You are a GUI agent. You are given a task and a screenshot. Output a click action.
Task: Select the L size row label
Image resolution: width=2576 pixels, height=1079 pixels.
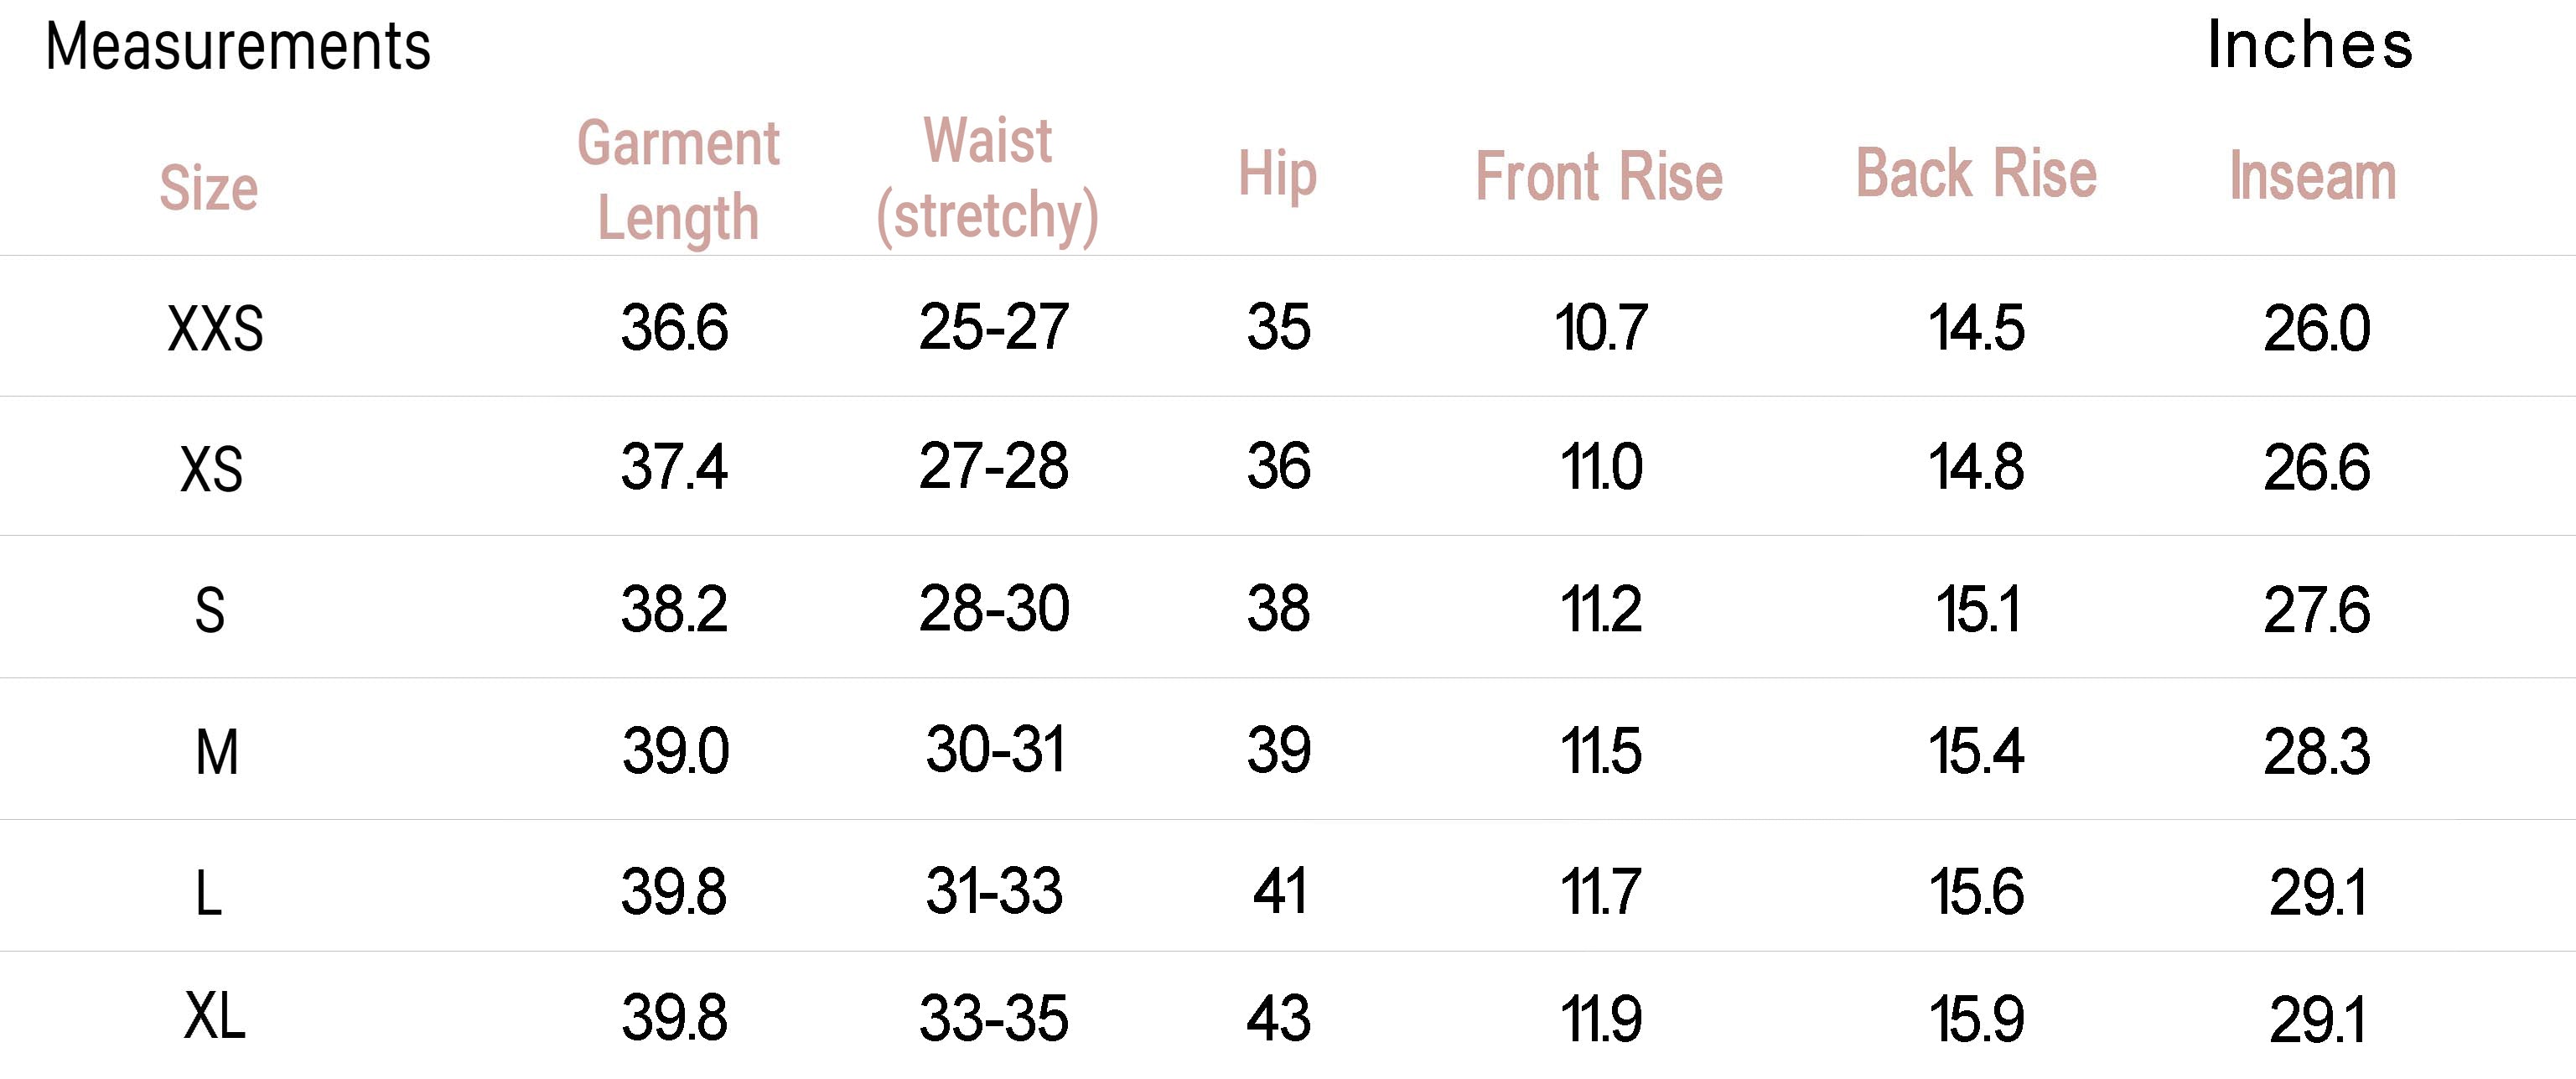(208, 893)
